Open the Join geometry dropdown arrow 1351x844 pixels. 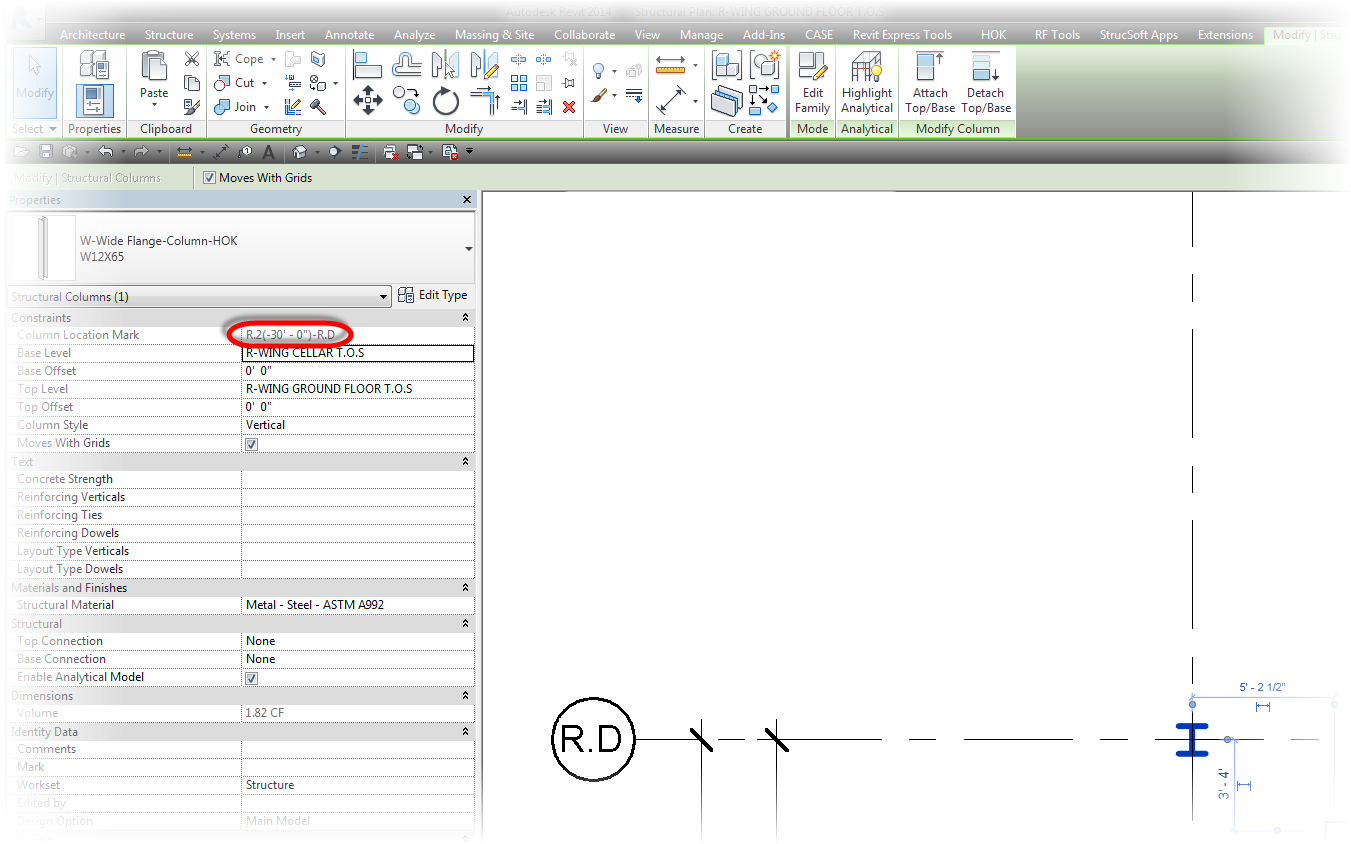pyautogui.click(x=266, y=108)
